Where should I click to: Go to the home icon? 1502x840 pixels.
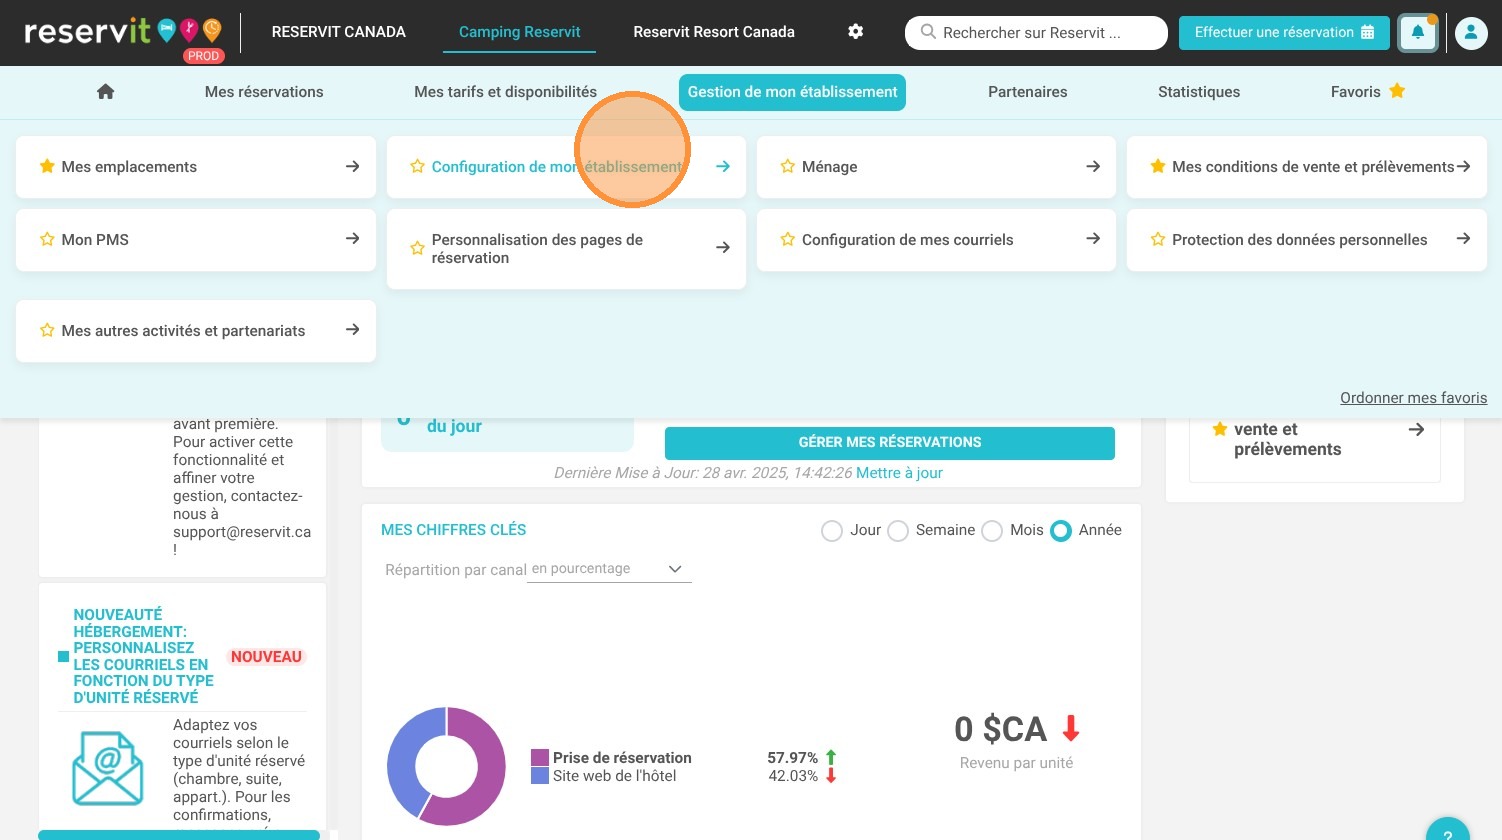tap(105, 92)
